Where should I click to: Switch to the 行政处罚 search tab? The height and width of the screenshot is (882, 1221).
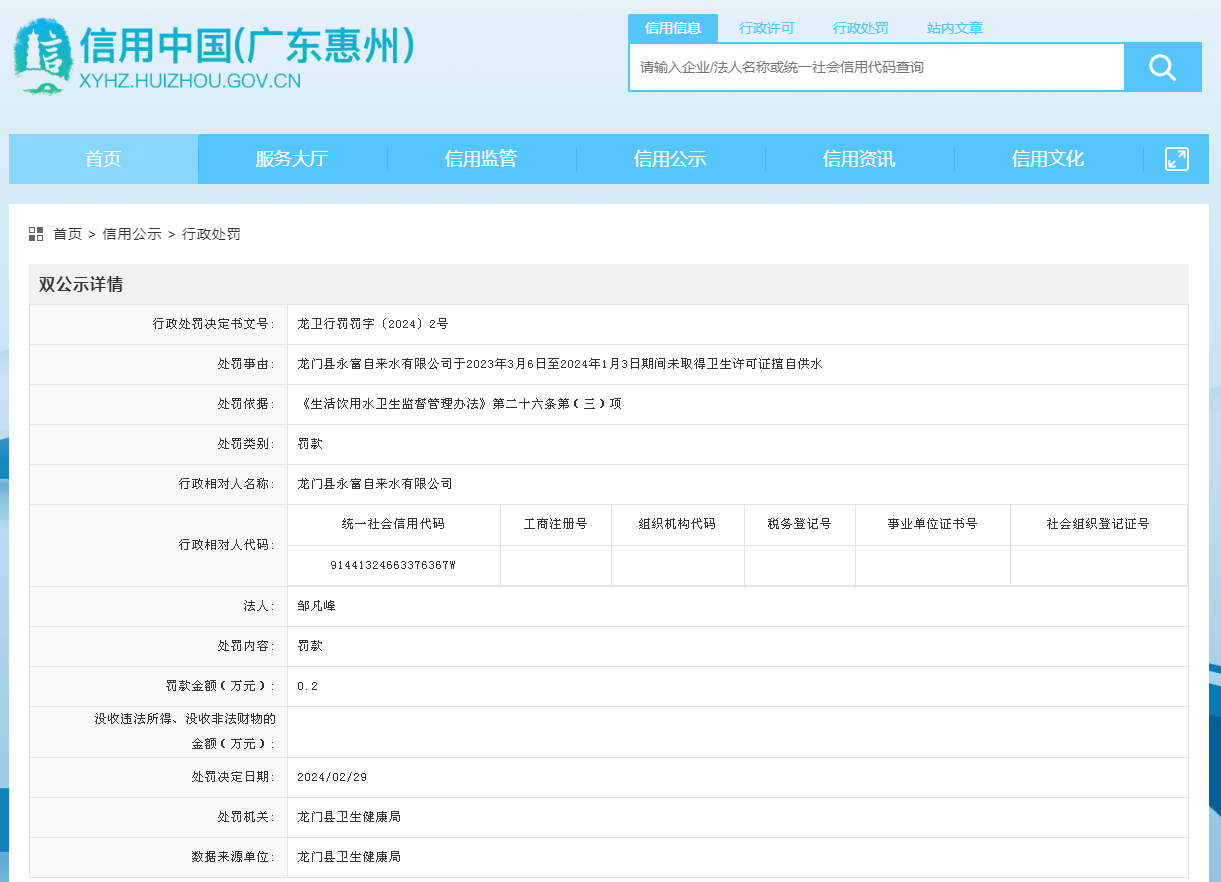pyautogui.click(x=861, y=28)
